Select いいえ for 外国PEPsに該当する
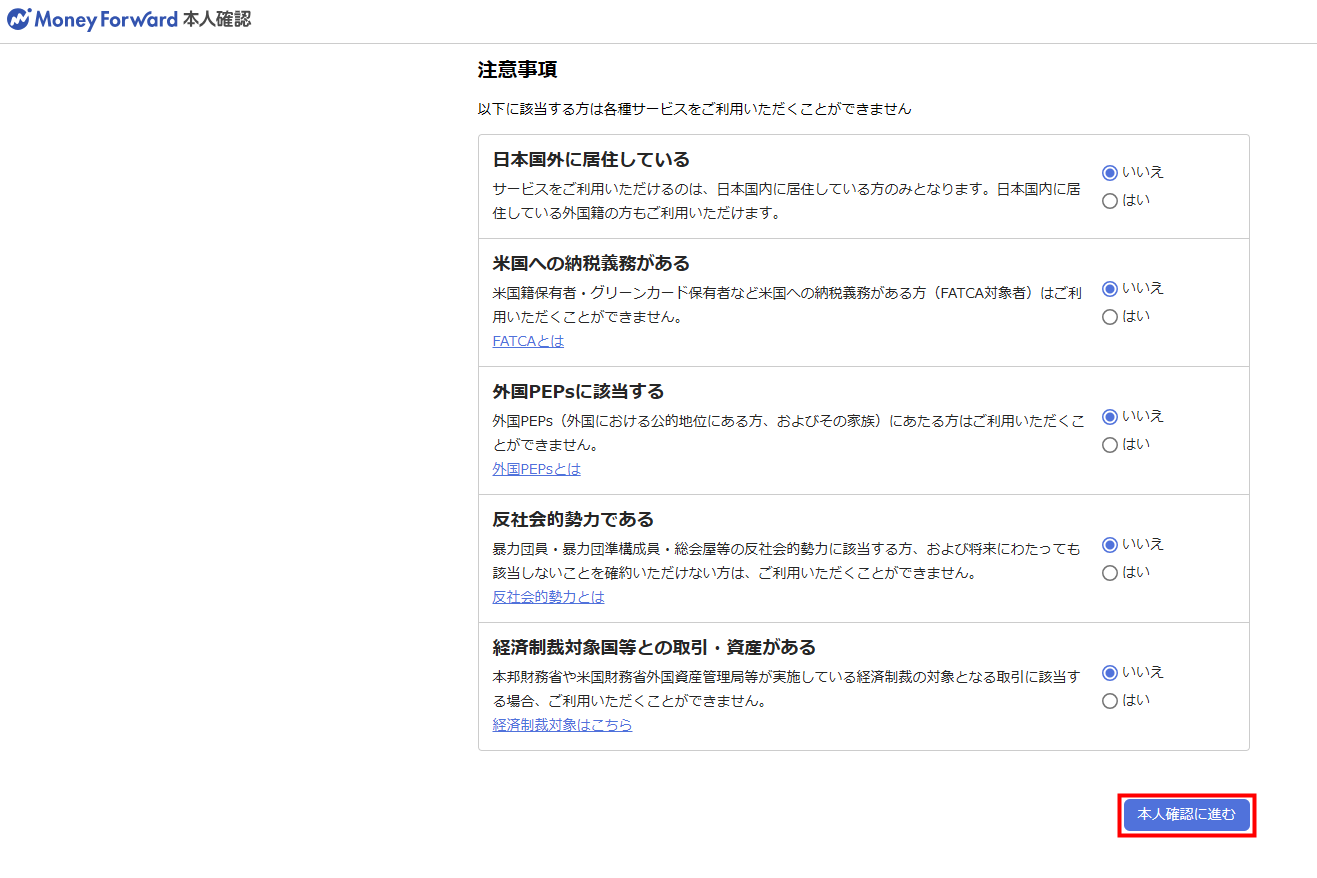Viewport: 1317px width, 878px height. click(1109, 417)
